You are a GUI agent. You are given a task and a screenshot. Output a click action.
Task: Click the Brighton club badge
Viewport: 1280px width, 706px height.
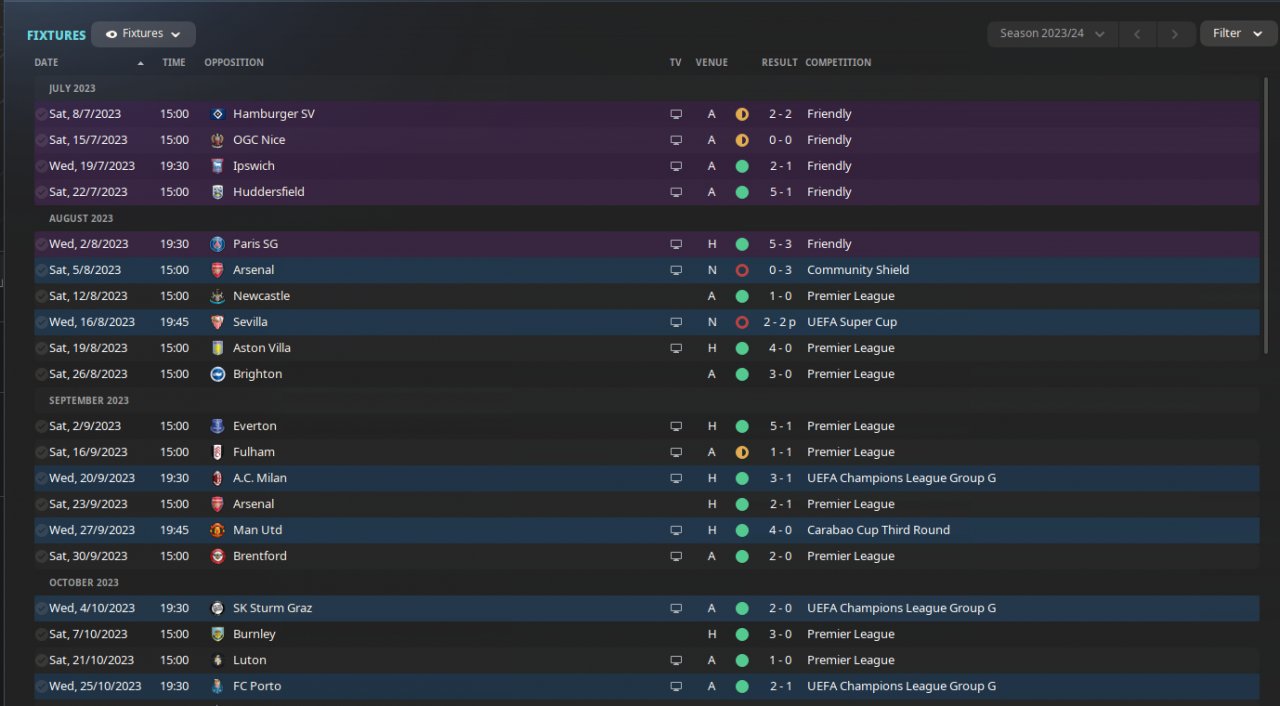(x=218, y=374)
